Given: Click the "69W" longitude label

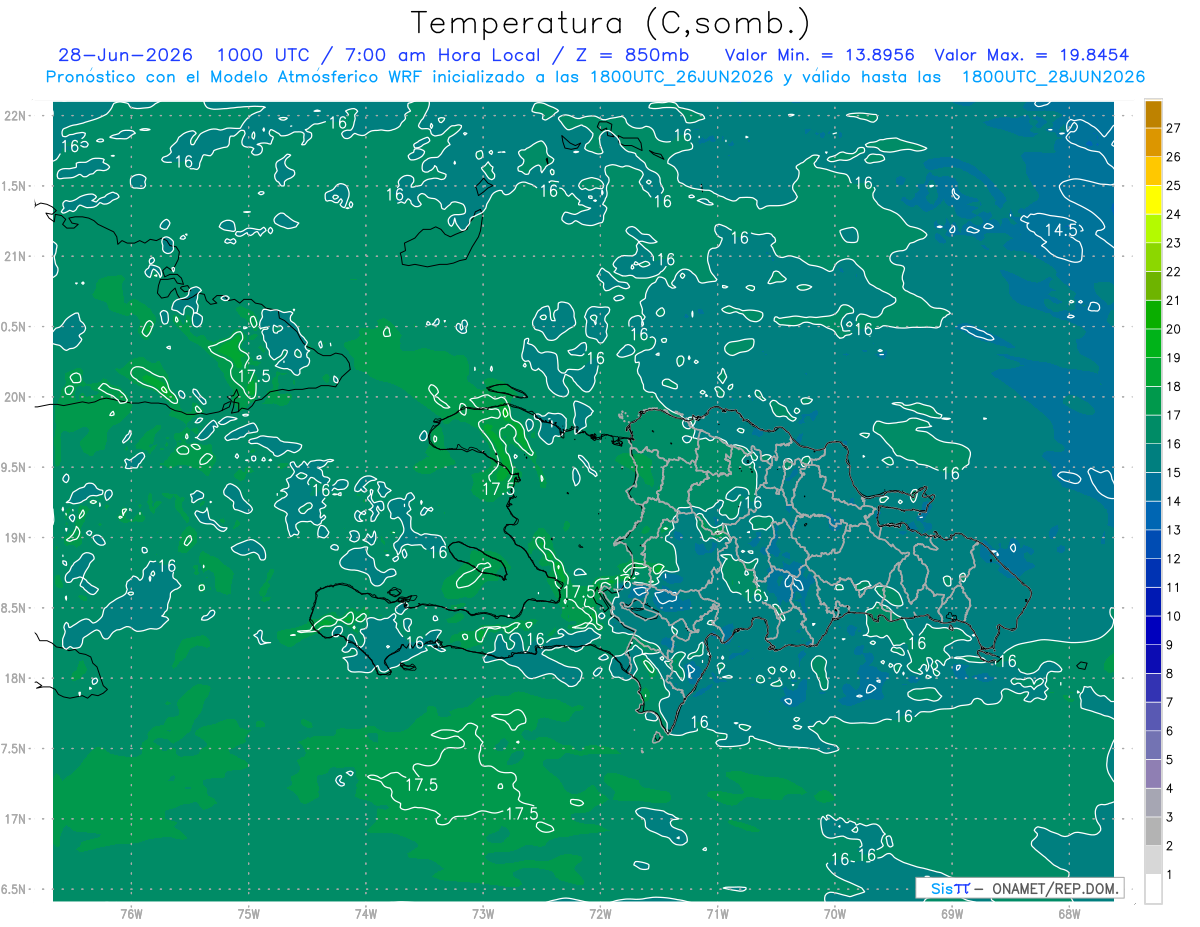Looking at the screenshot, I should [952, 913].
